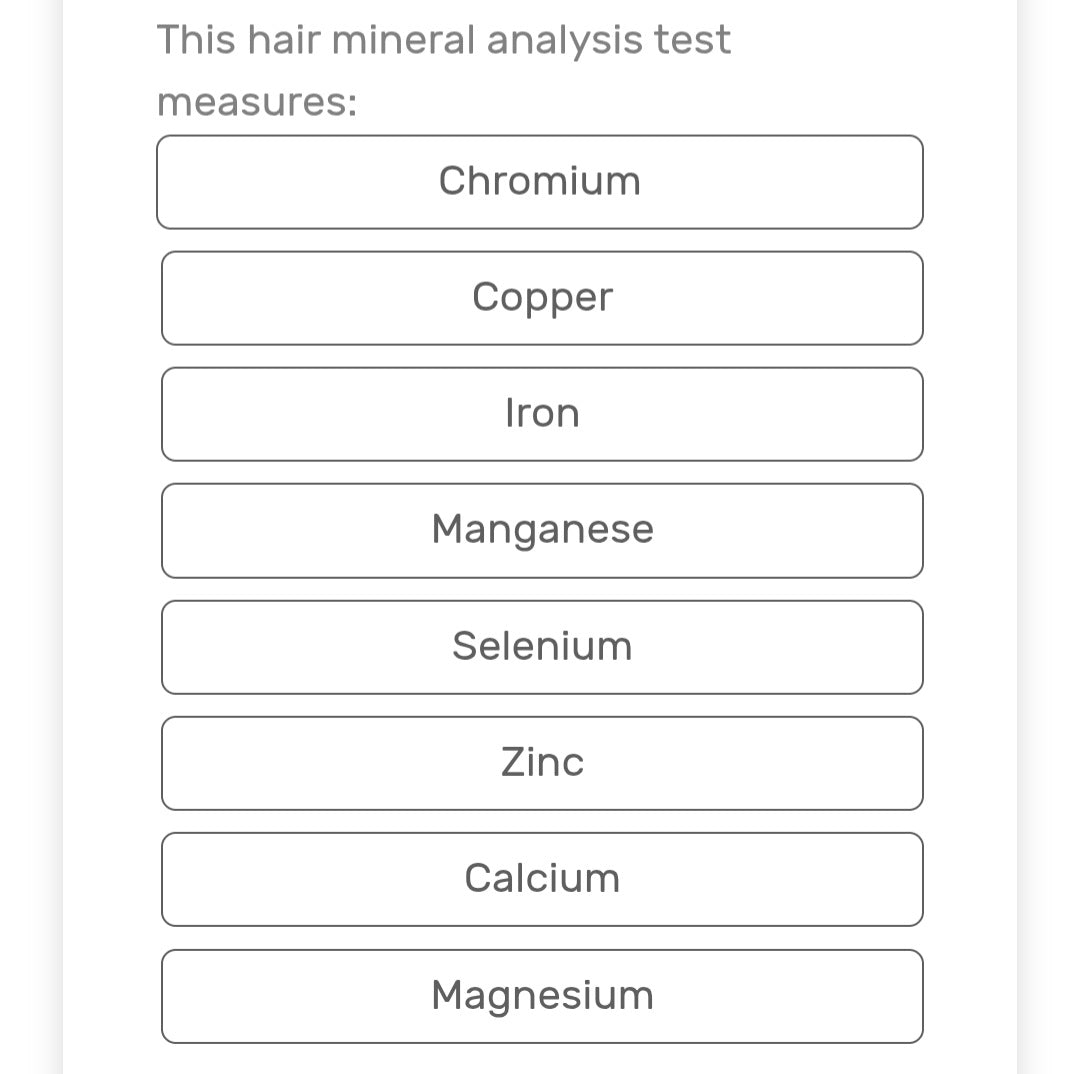
Task: Click the 'Magnesium' text label
Action: pos(542,995)
